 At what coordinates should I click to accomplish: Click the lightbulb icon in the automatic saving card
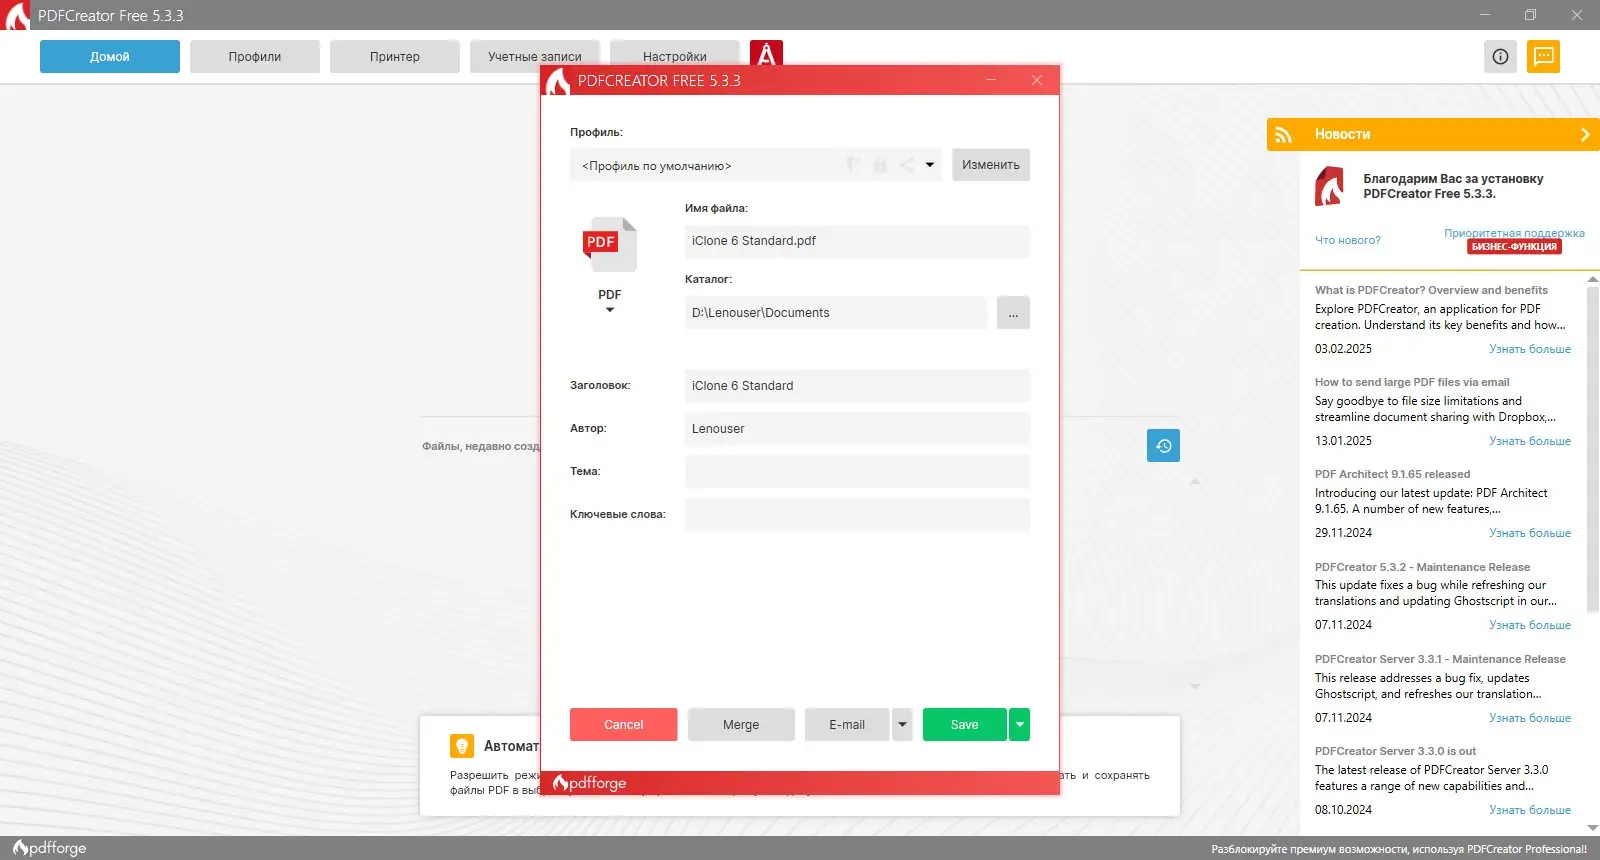462,746
